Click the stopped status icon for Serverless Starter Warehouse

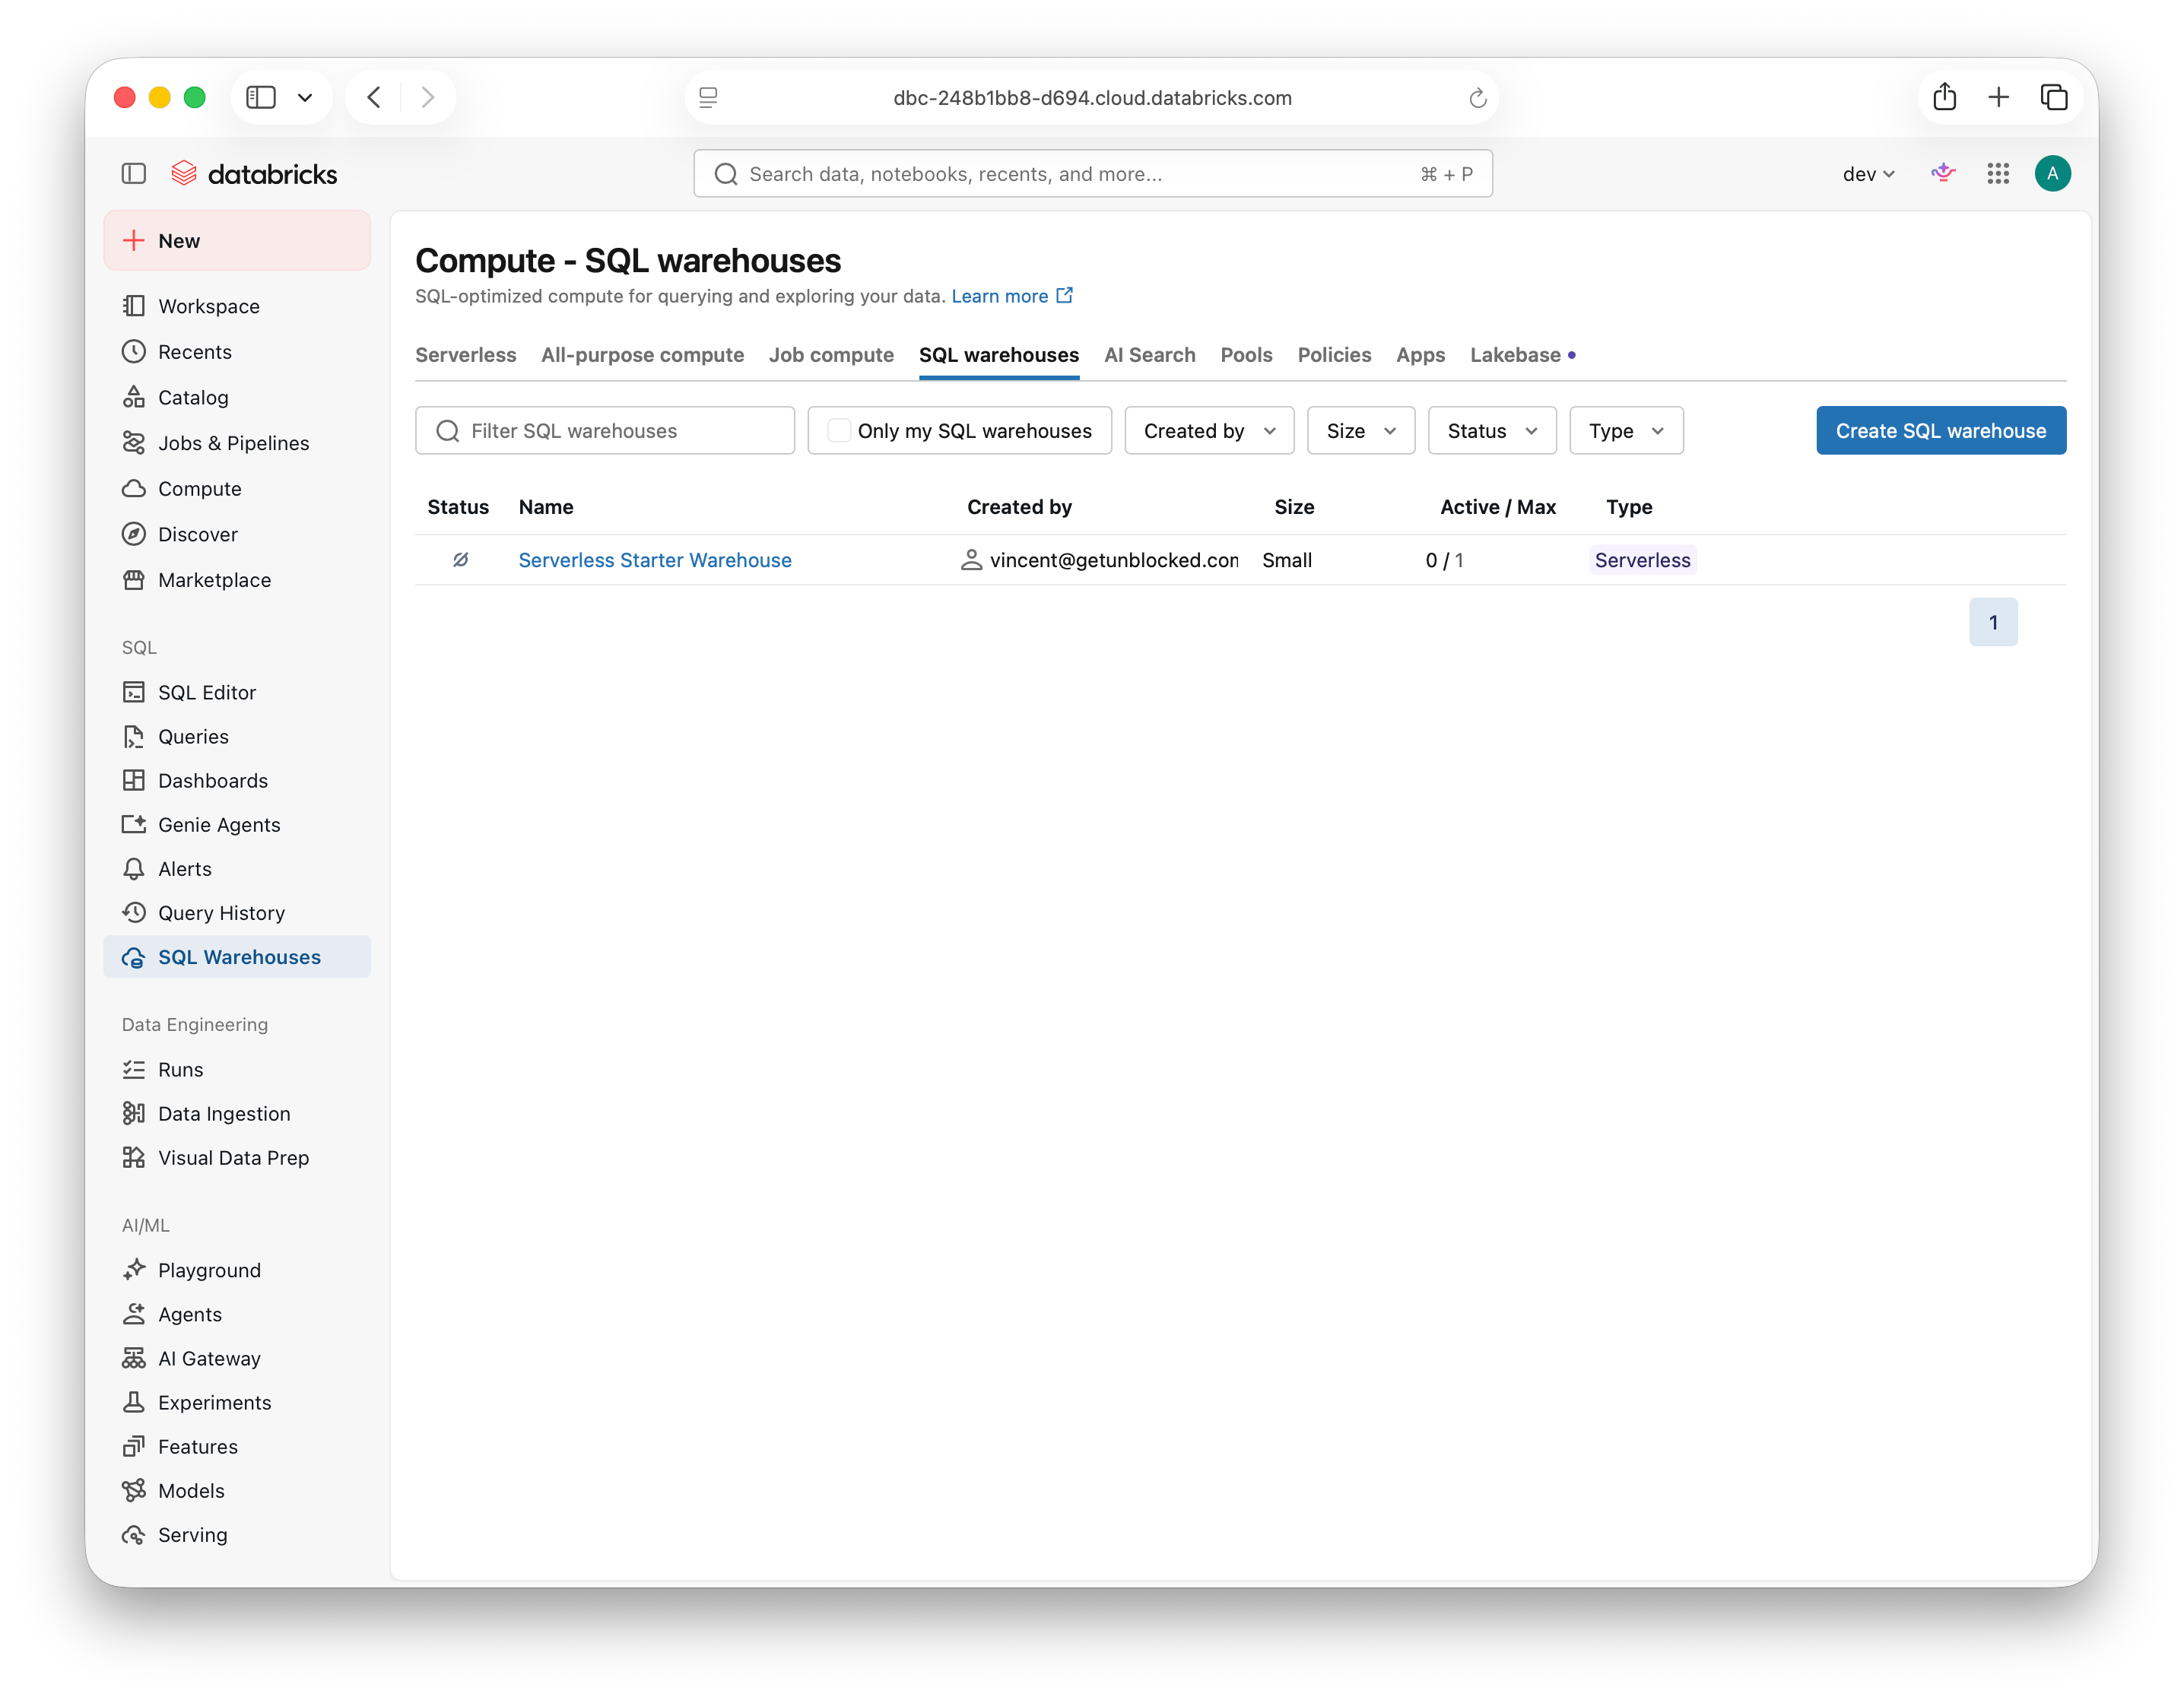460,560
